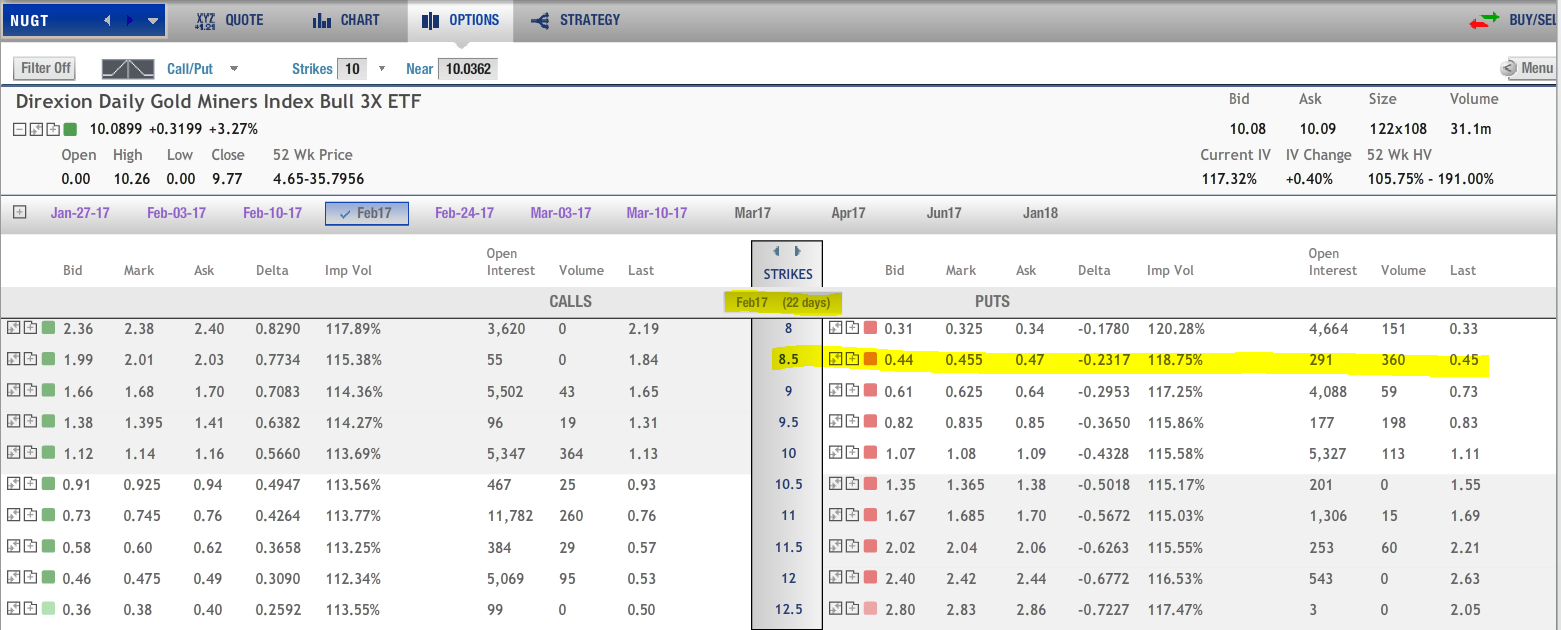Click the chart icon beside put bid 1.07
This screenshot has width=1561, height=630.
pos(836,453)
